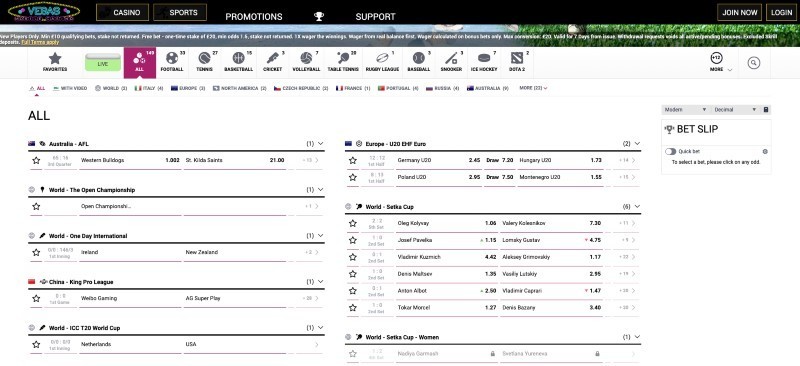Filter events With Video
This screenshot has height=366, width=800.
(x=70, y=88)
